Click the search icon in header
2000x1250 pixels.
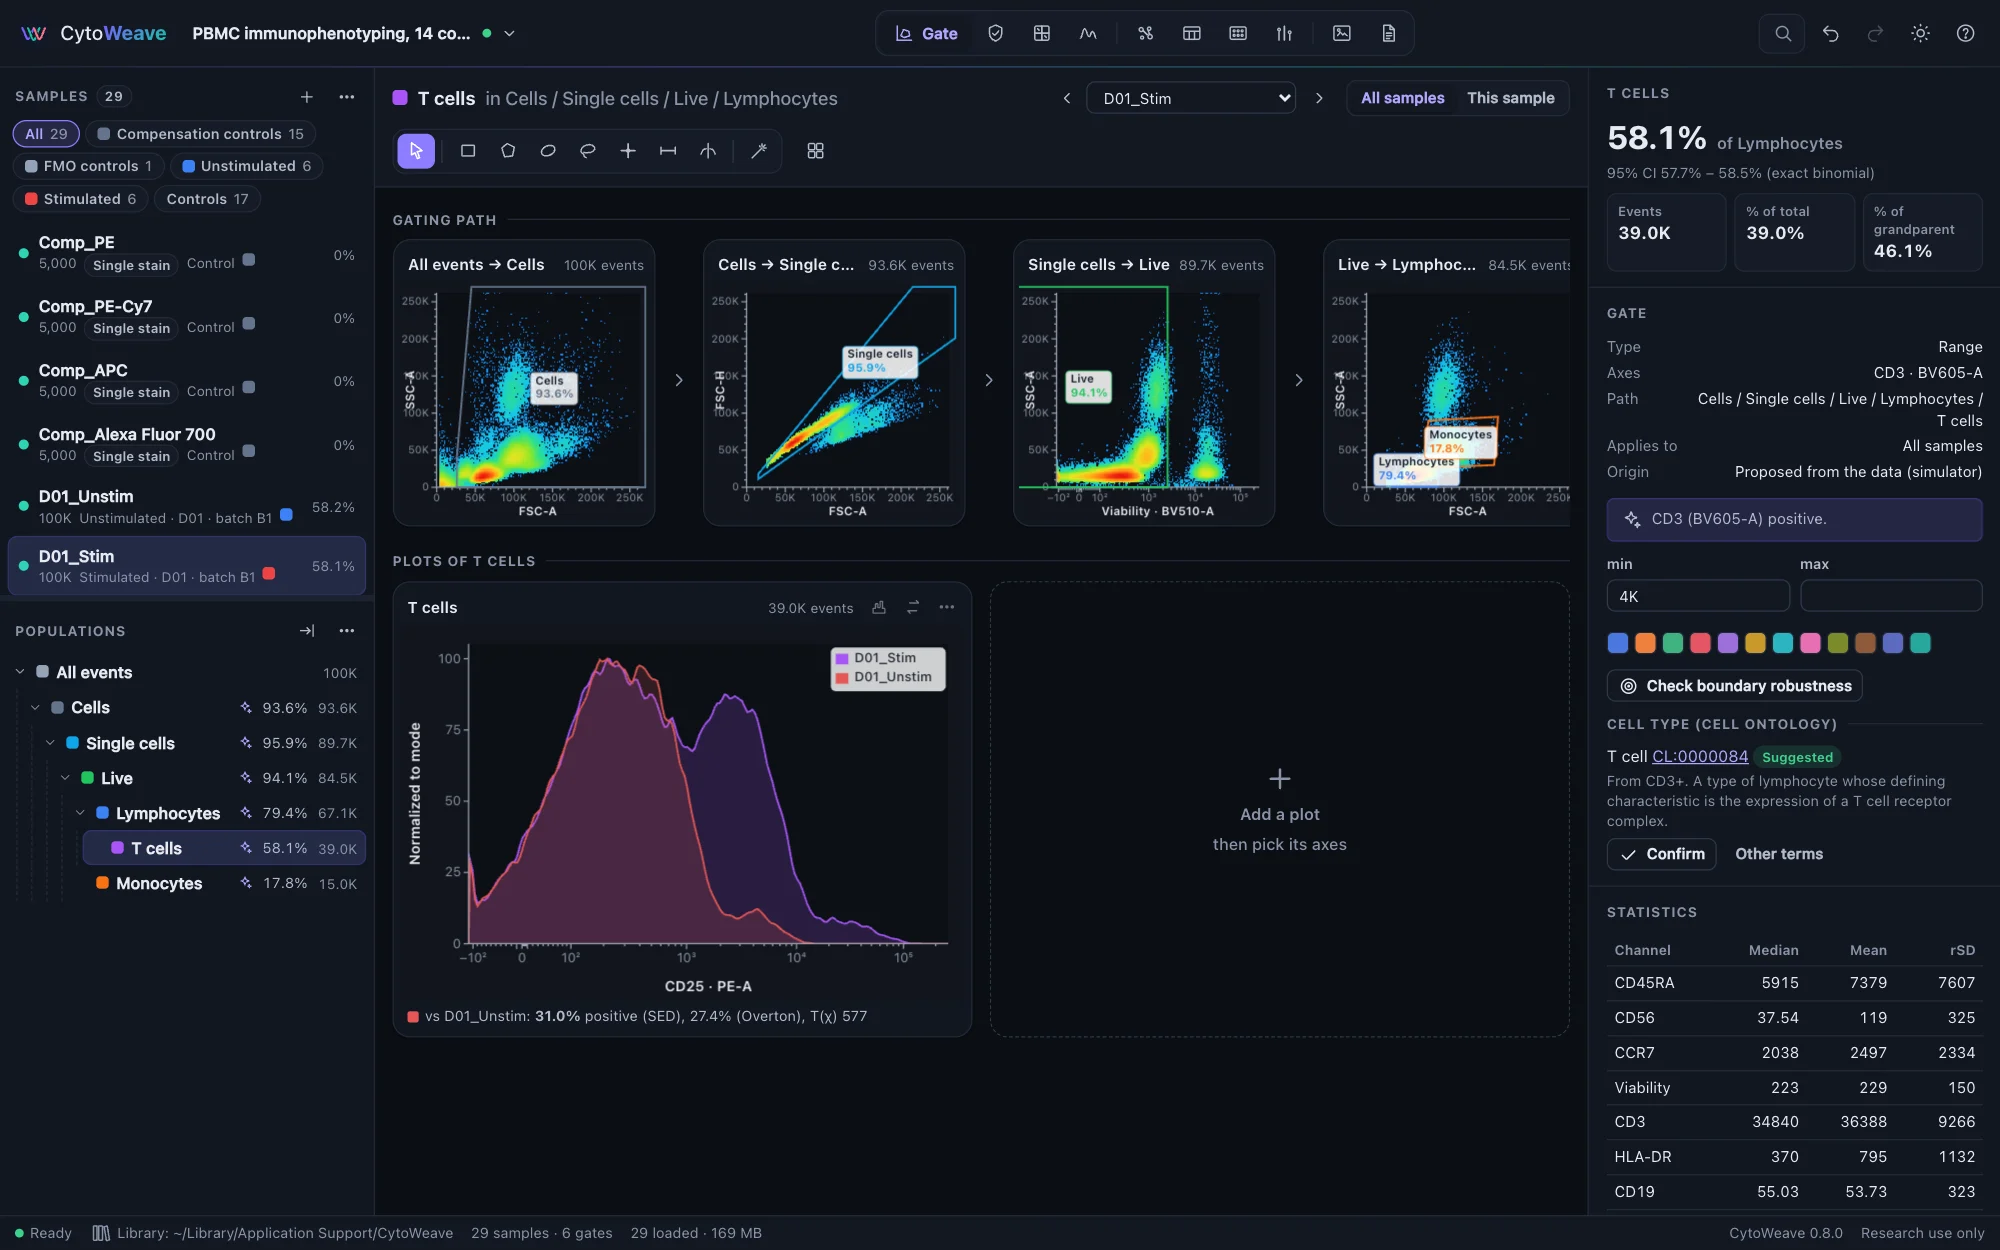pos(1783,33)
